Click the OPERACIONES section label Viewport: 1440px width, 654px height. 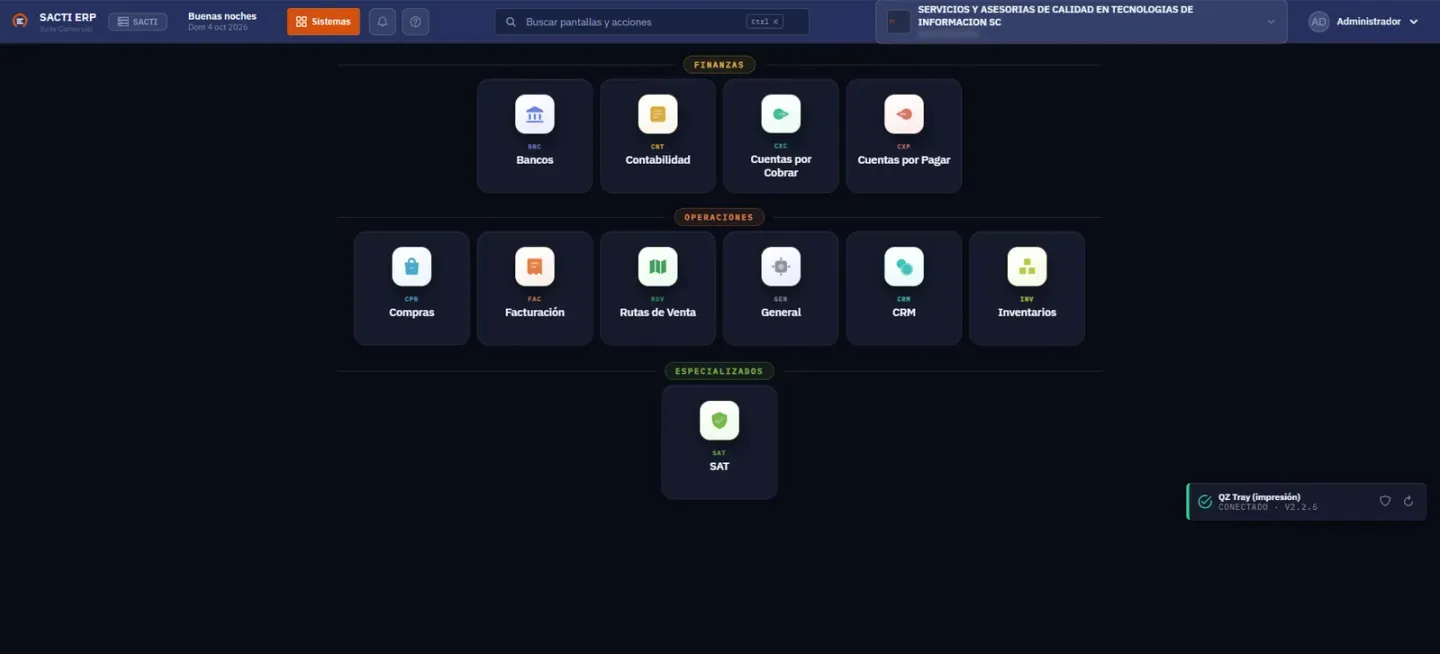pyautogui.click(x=719, y=217)
